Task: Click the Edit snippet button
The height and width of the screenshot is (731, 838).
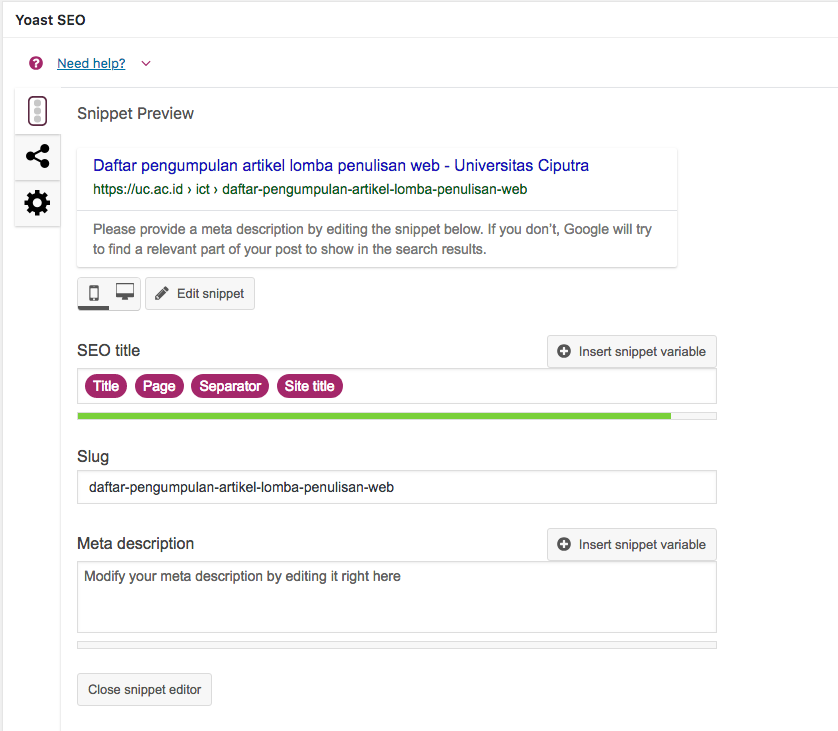Action: (200, 293)
